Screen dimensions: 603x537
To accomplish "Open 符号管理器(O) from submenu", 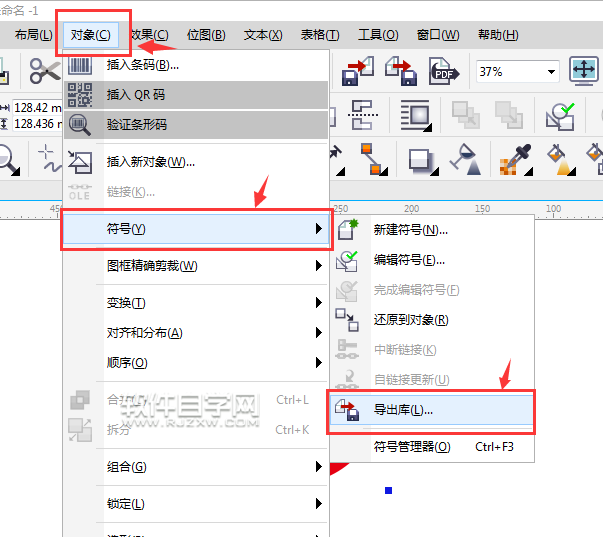I will tap(432, 447).
